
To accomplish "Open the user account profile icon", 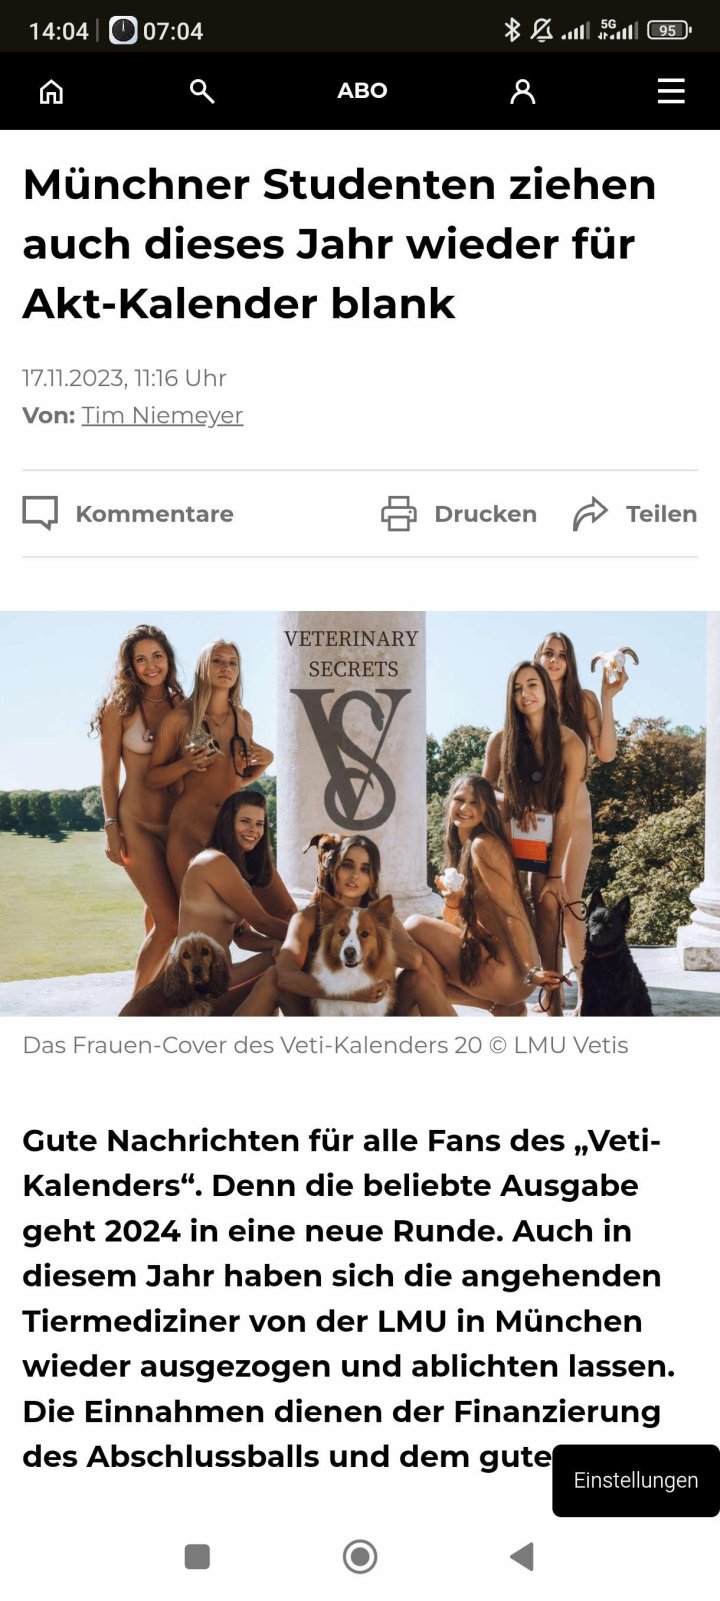I will click(x=522, y=91).
